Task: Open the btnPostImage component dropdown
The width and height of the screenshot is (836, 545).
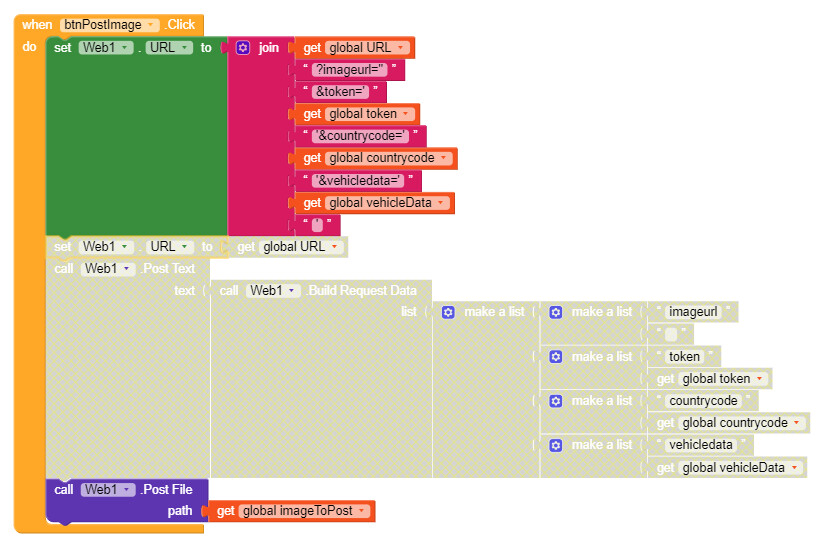Action: click(151, 25)
